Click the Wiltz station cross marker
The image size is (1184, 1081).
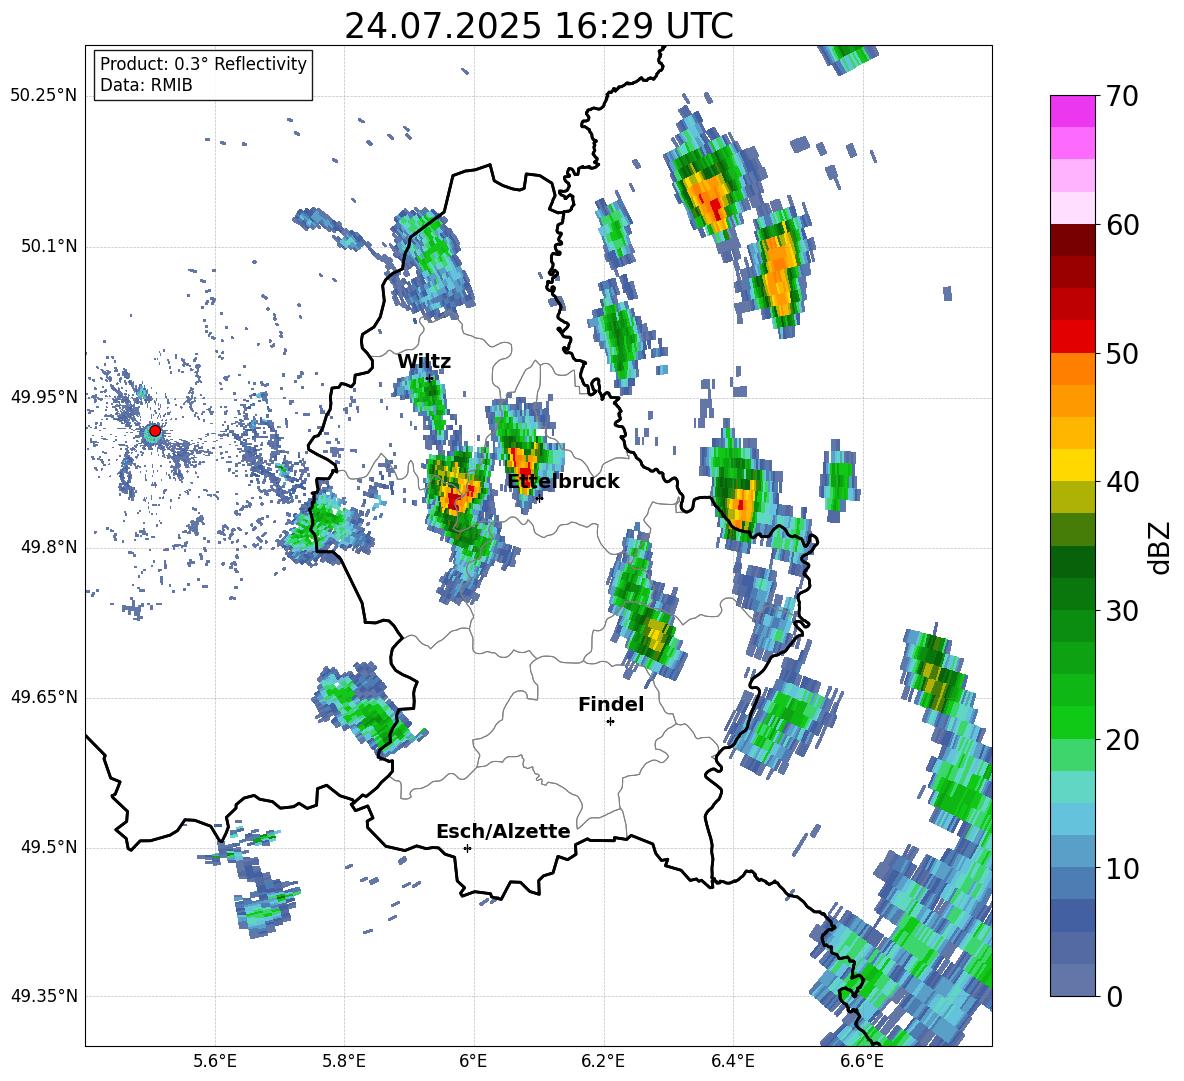coord(429,378)
